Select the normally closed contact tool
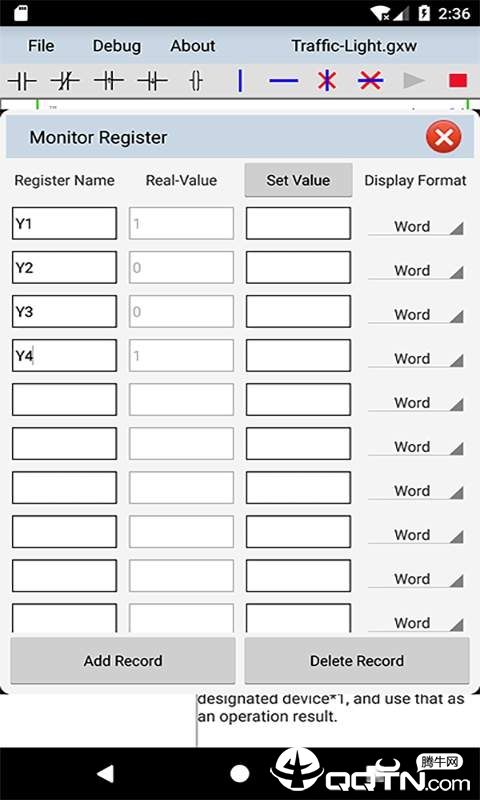Viewport: 480px width, 800px height. point(65,81)
